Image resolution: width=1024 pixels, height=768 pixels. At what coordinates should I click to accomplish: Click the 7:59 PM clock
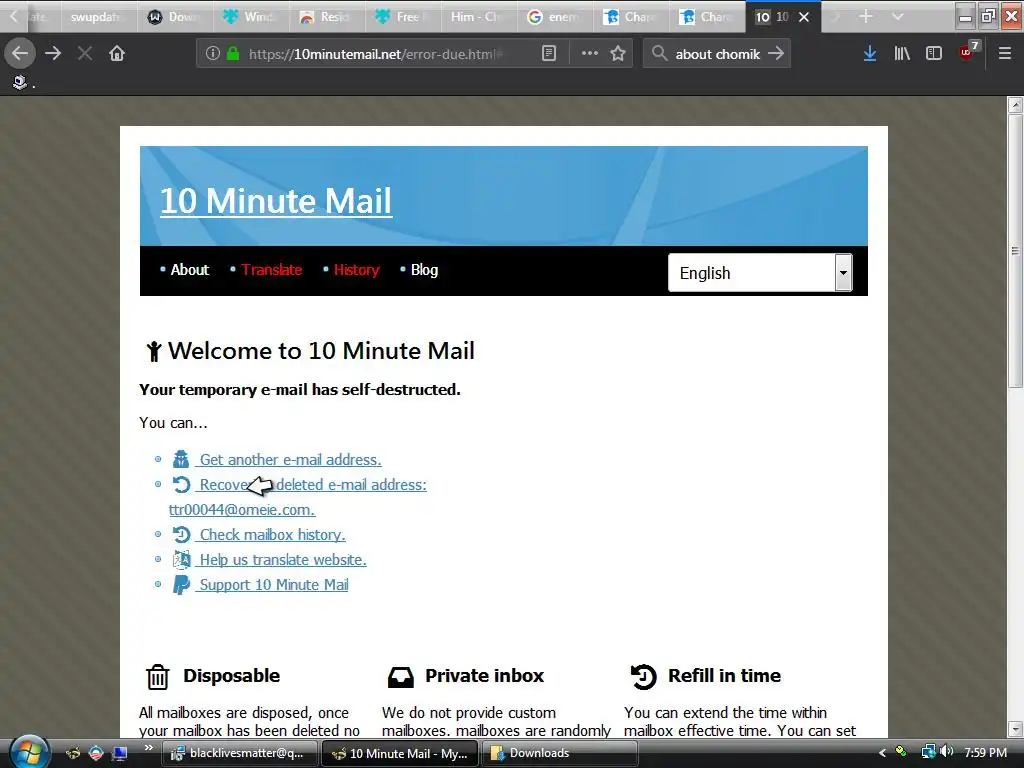[985, 753]
